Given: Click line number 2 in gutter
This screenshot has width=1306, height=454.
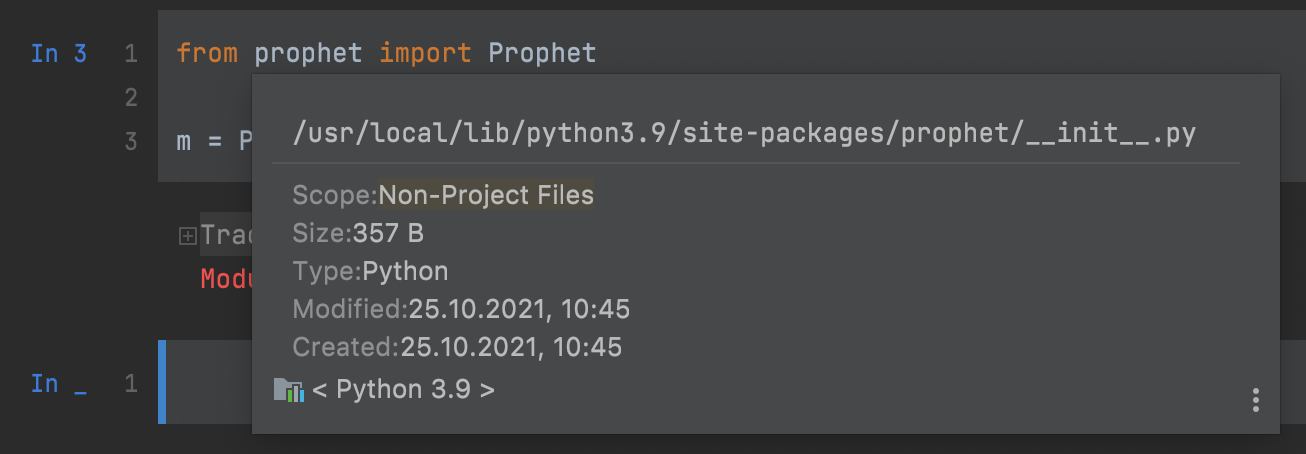Looking at the screenshot, I should pos(131,97).
